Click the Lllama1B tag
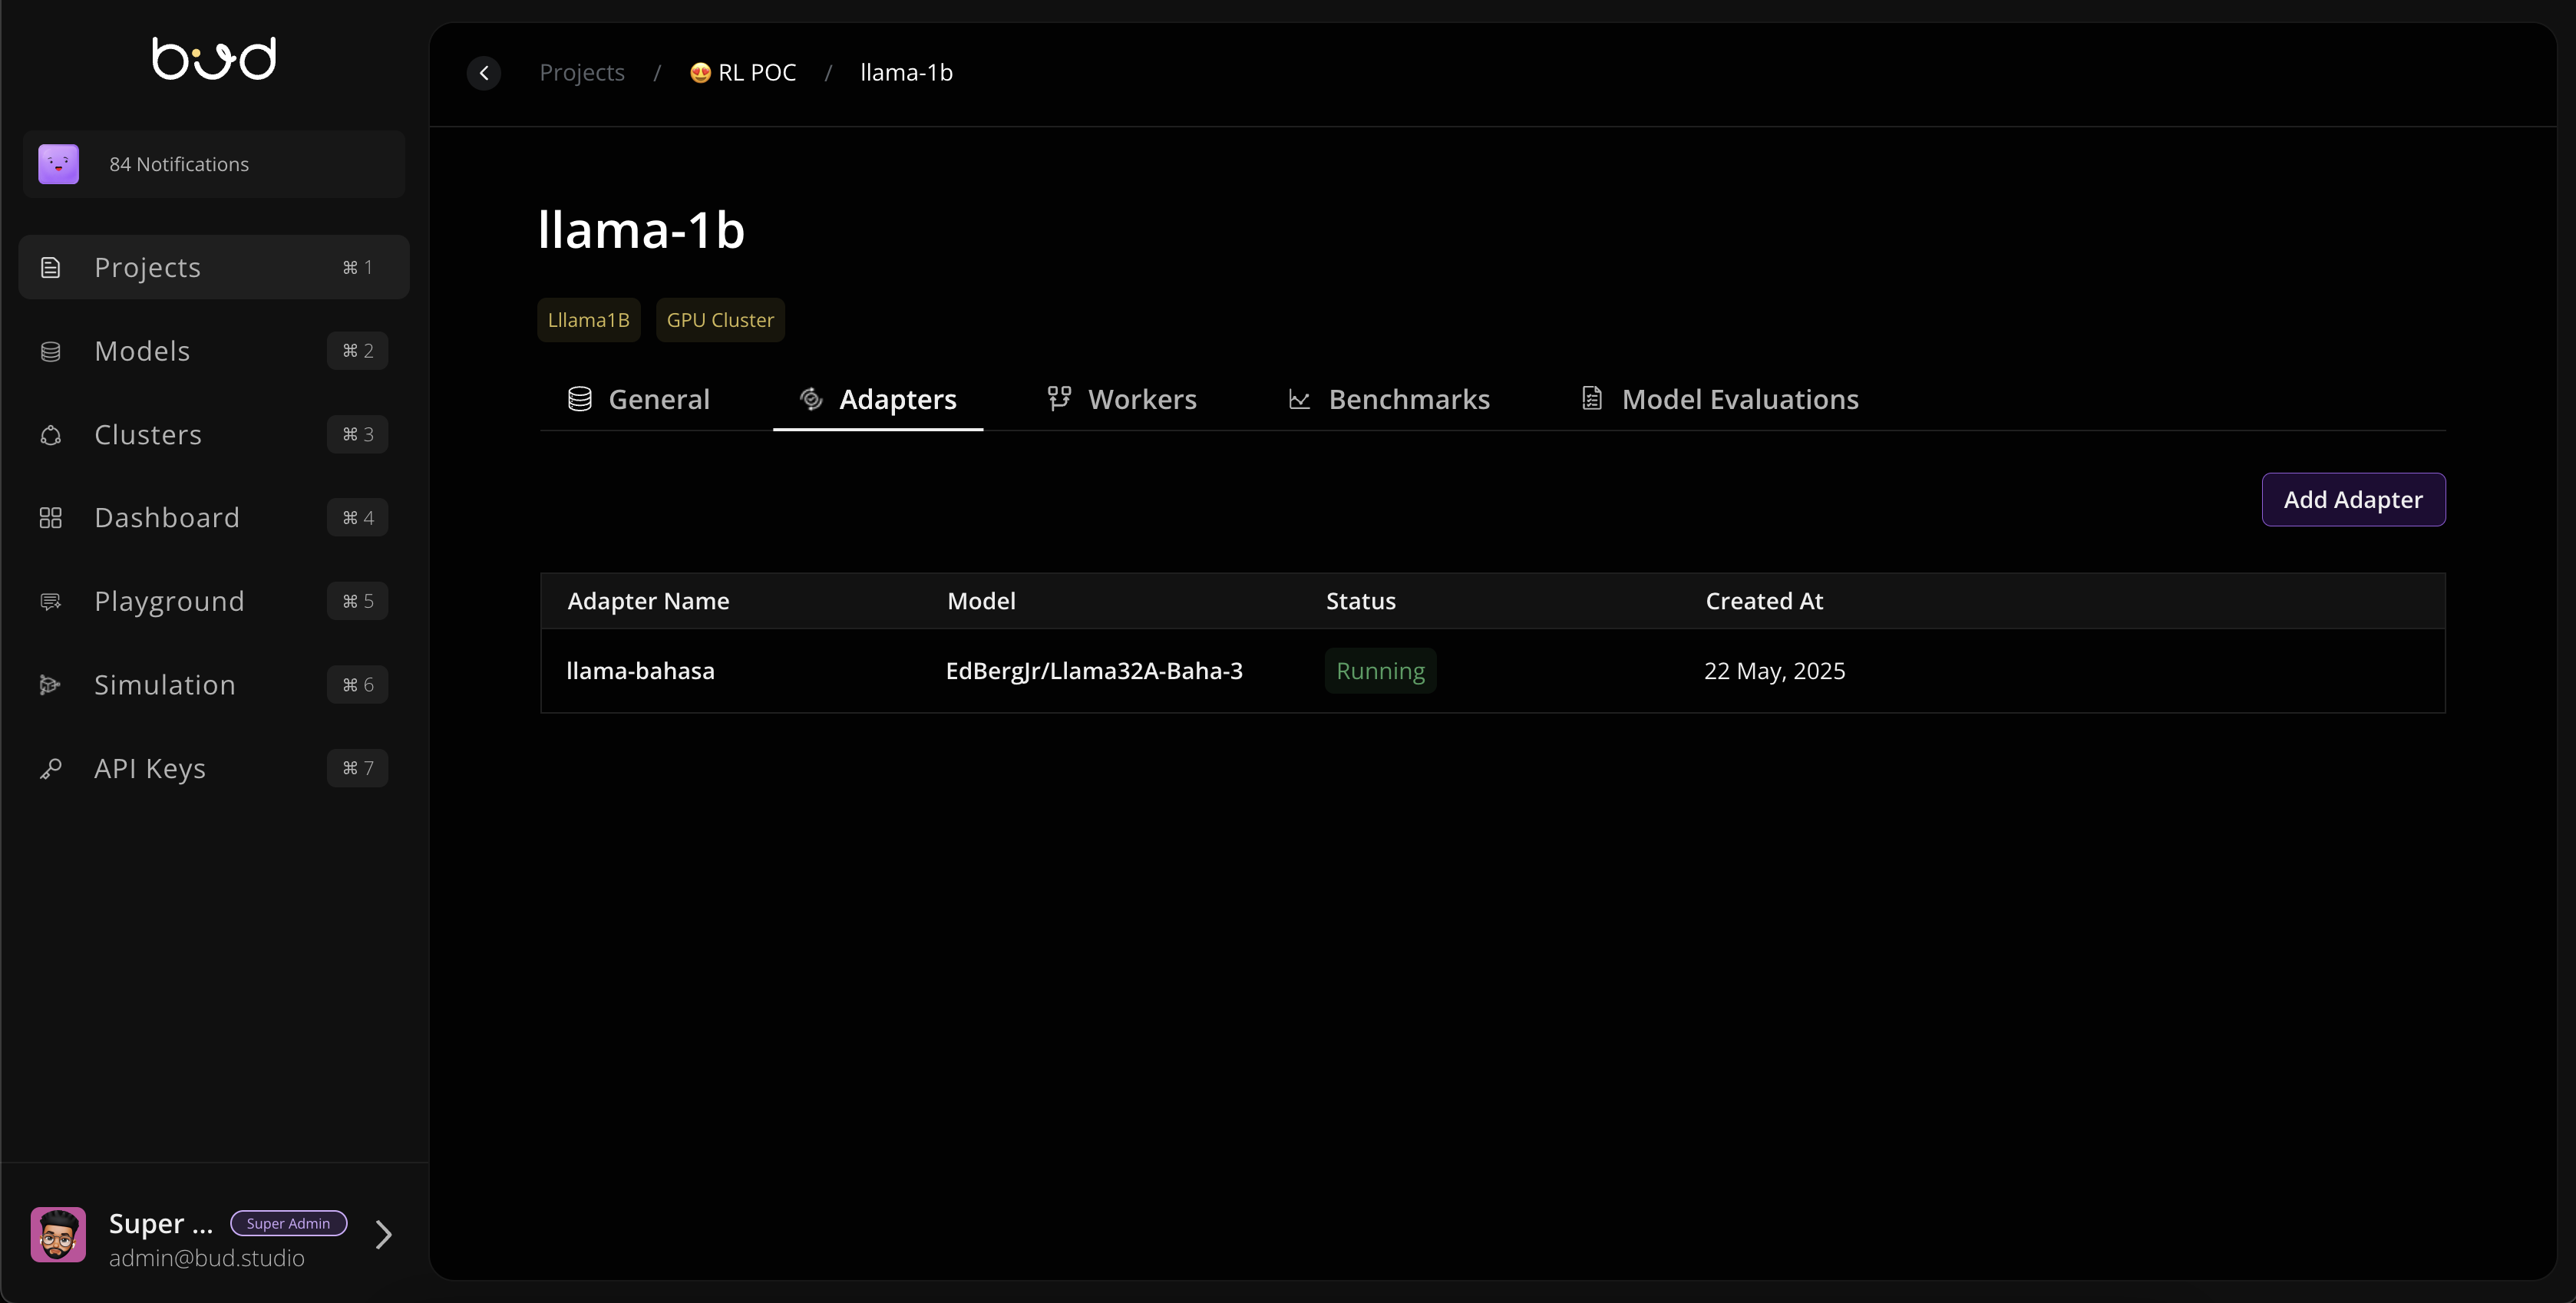2576x1303 pixels. 588,319
